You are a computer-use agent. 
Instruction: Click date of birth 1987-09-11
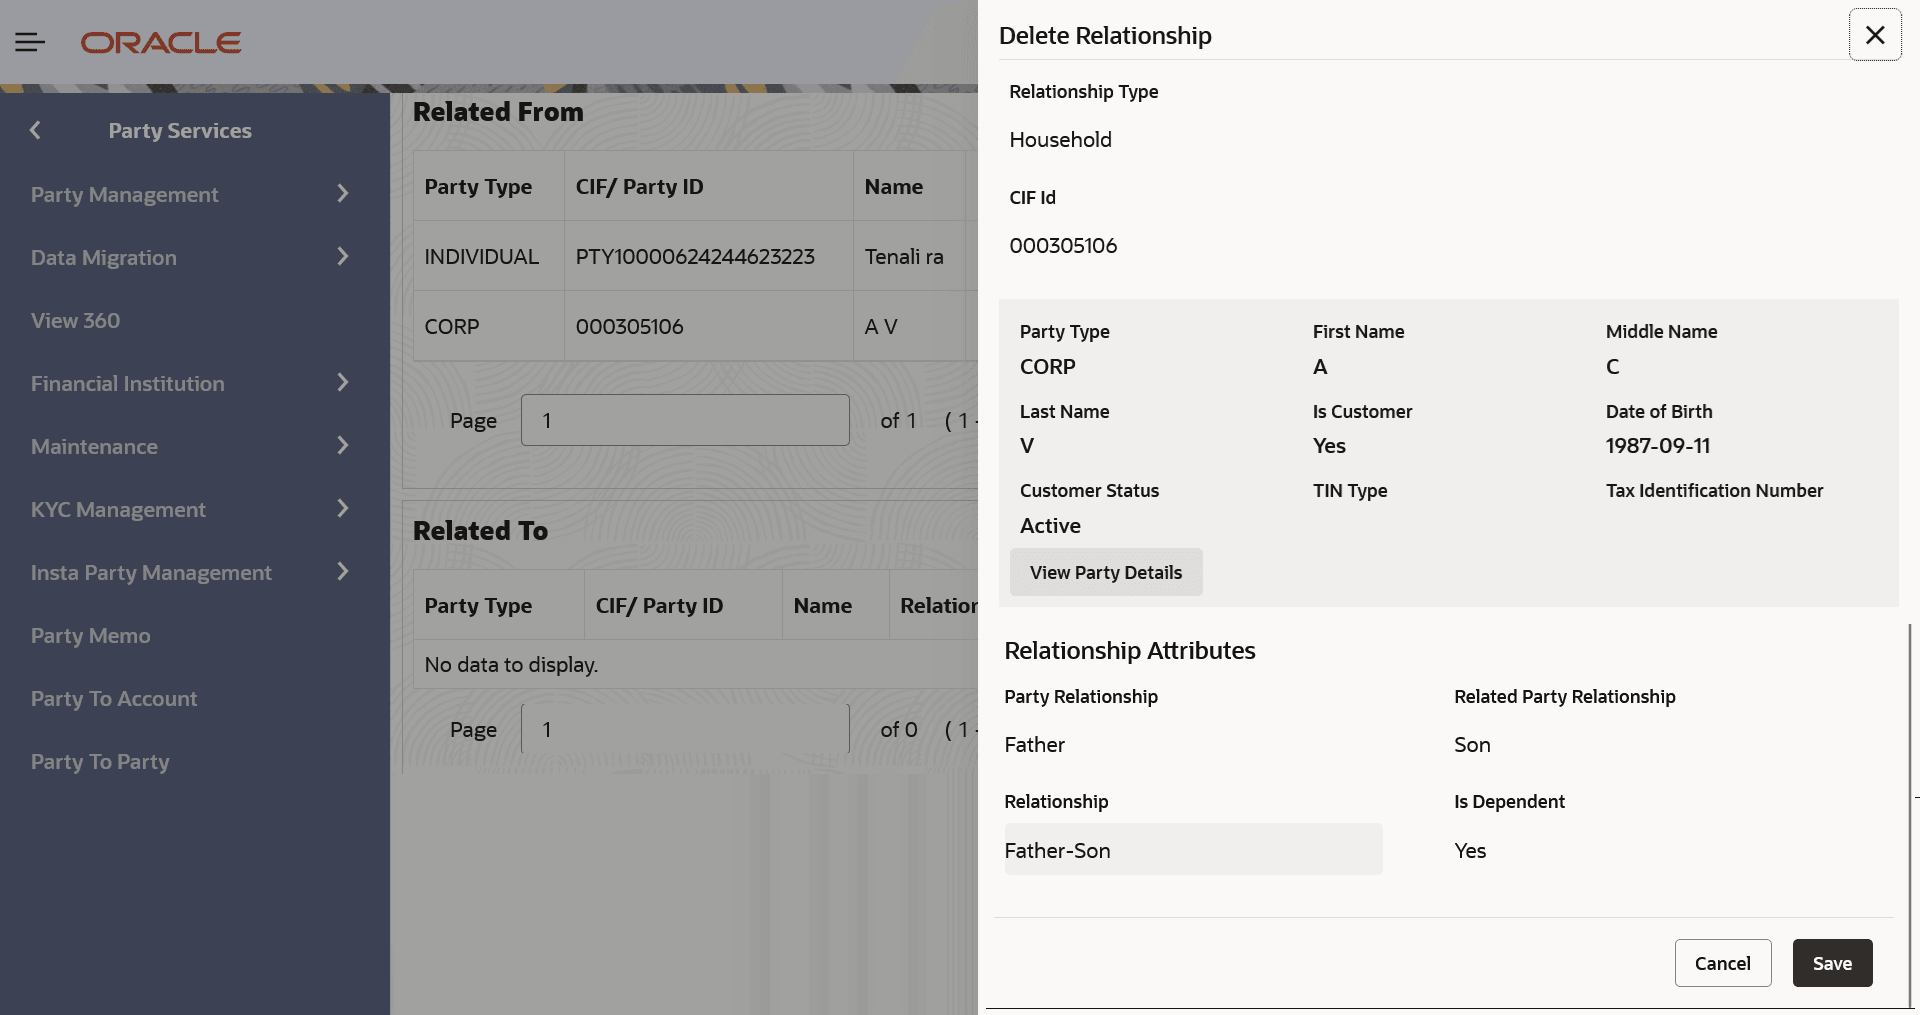pyautogui.click(x=1658, y=446)
